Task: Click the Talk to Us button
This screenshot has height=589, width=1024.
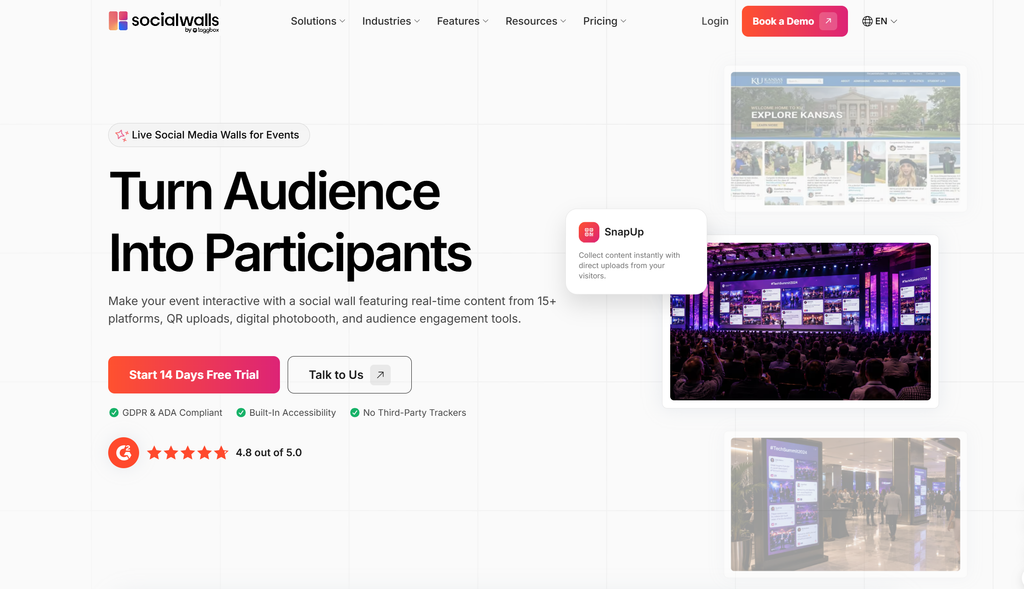Action: (x=349, y=375)
